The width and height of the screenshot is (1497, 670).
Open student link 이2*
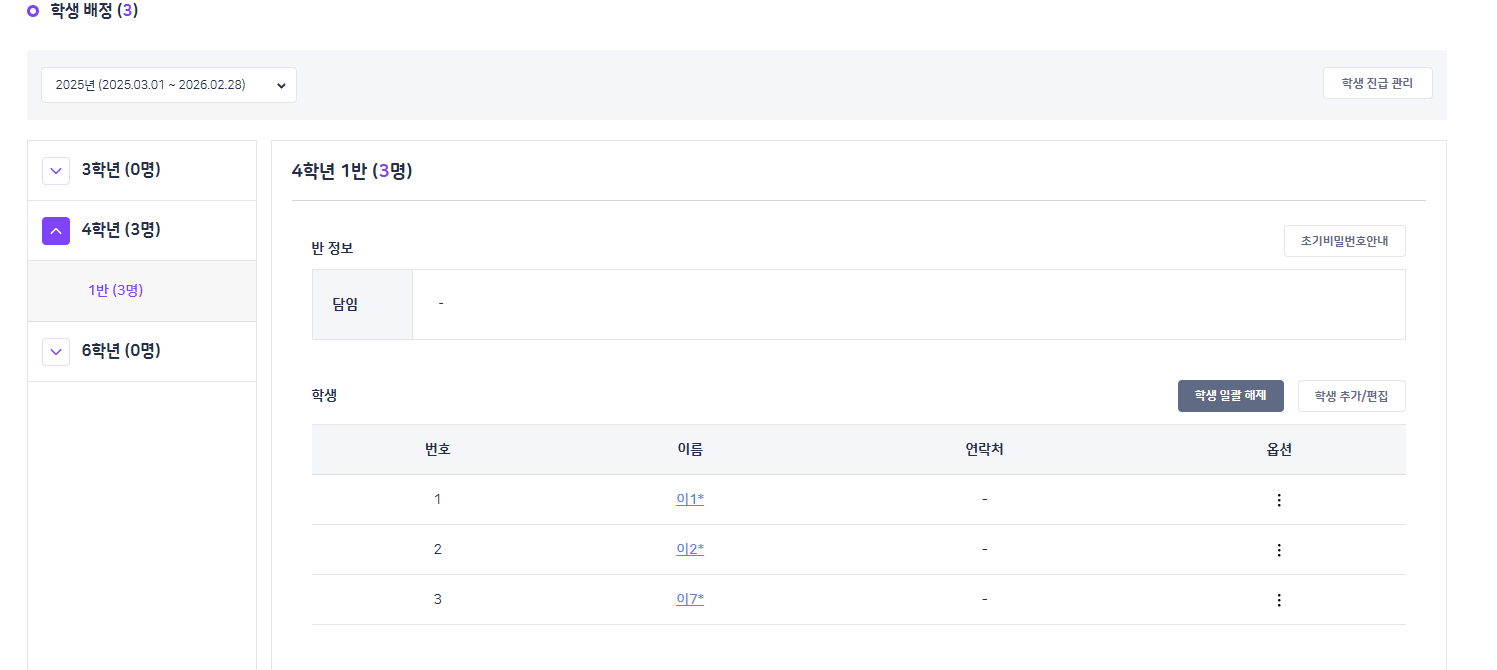click(690, 549)
